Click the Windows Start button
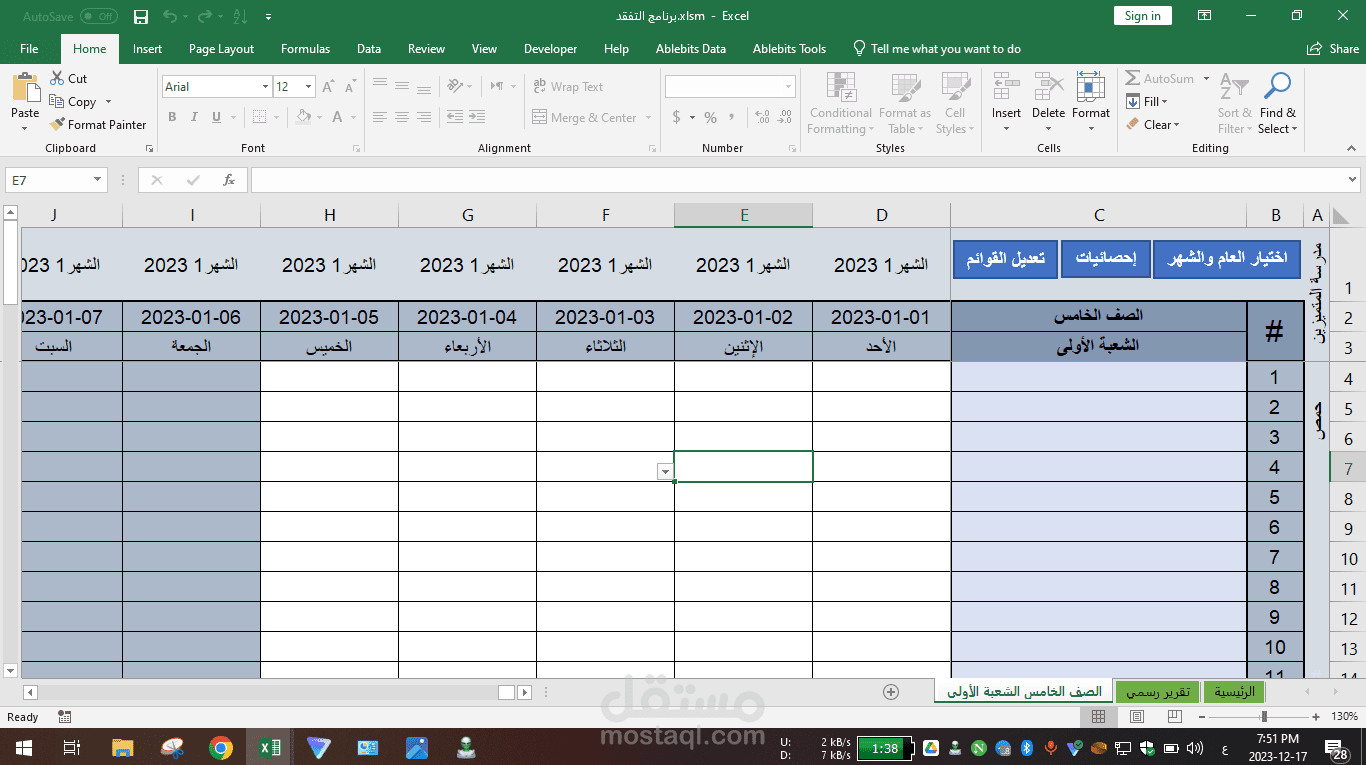 click(x=23, y=747)
